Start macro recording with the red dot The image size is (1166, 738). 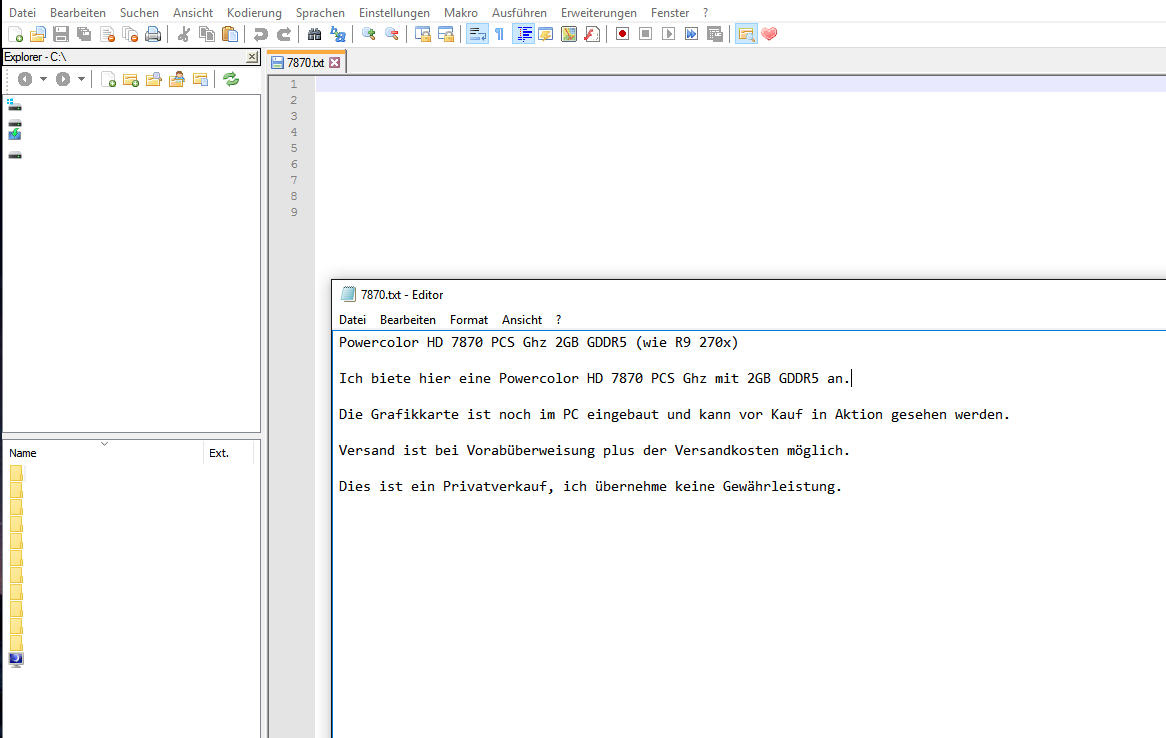tap(622, 34)
